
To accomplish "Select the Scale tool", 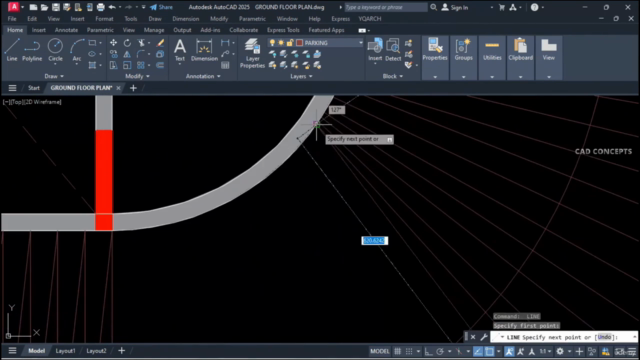I will point(127,65).
